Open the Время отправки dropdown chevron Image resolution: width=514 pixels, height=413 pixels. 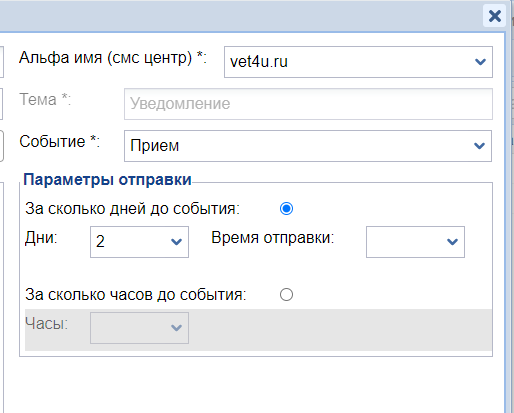(452, 242)
